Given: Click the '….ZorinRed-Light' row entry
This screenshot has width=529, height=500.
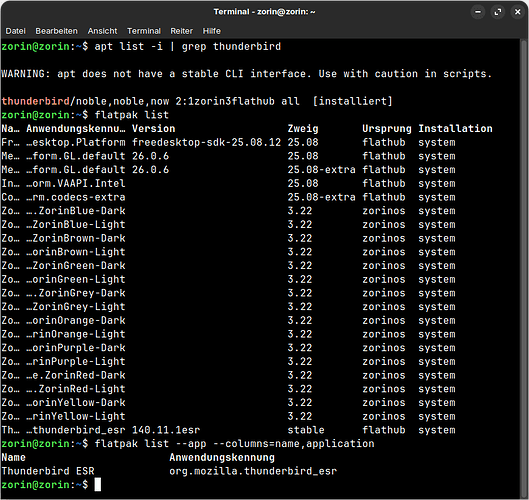Looking at the screenshot, I should pos(76,389).
